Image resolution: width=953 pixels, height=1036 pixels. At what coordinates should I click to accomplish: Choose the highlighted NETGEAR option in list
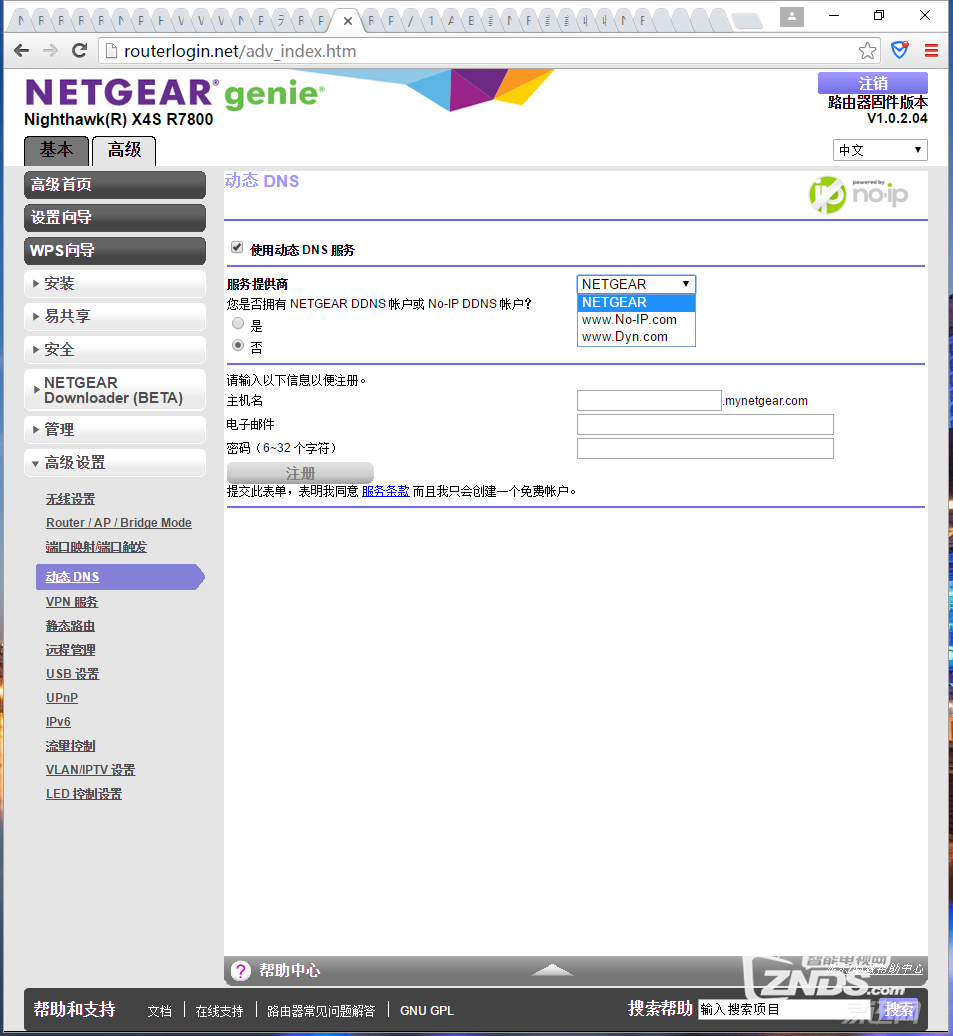tap(636, 303)
